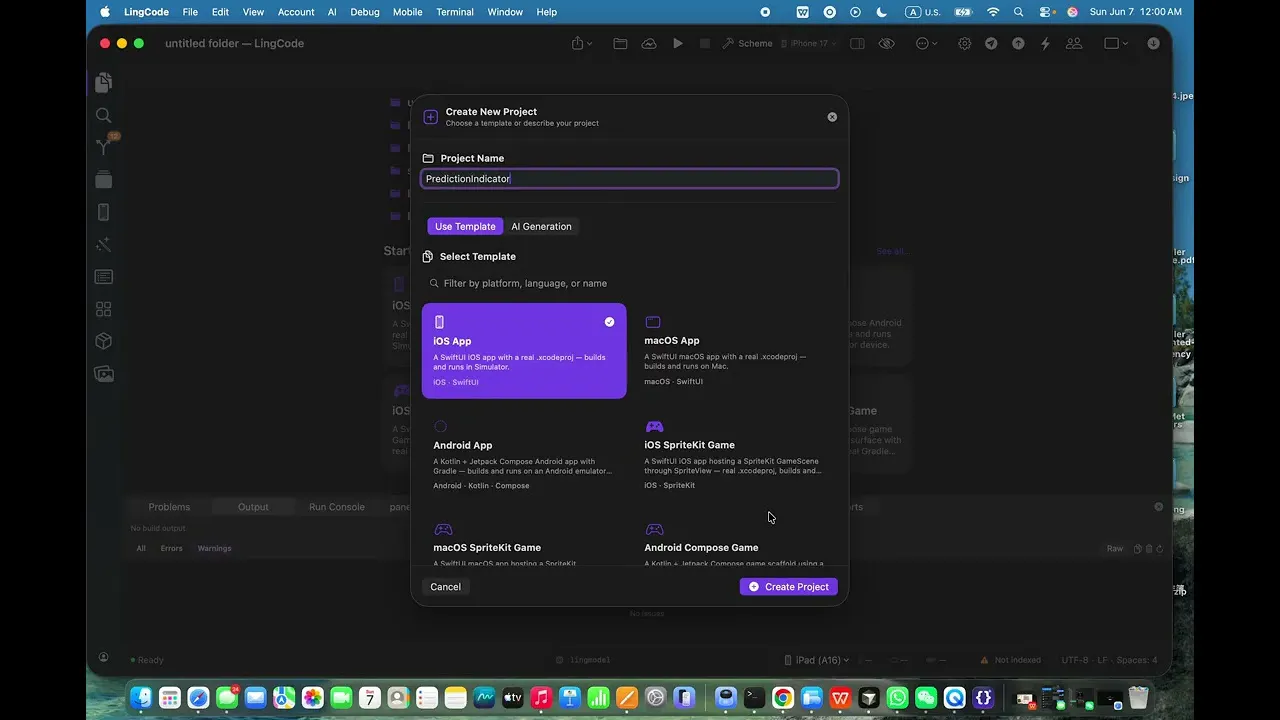Click the Create Project button
This screenshot has height=720, width=1280.
[x=788, y=587]
